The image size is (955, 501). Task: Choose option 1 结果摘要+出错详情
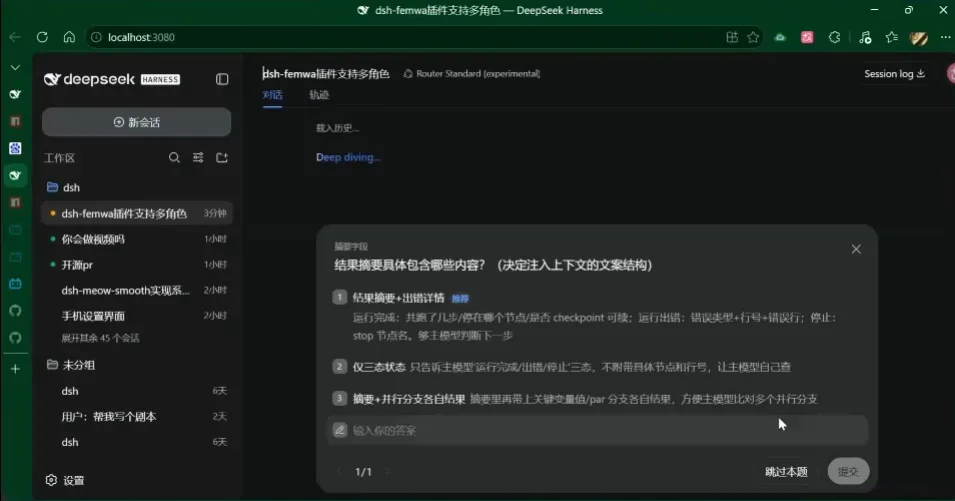597,316
